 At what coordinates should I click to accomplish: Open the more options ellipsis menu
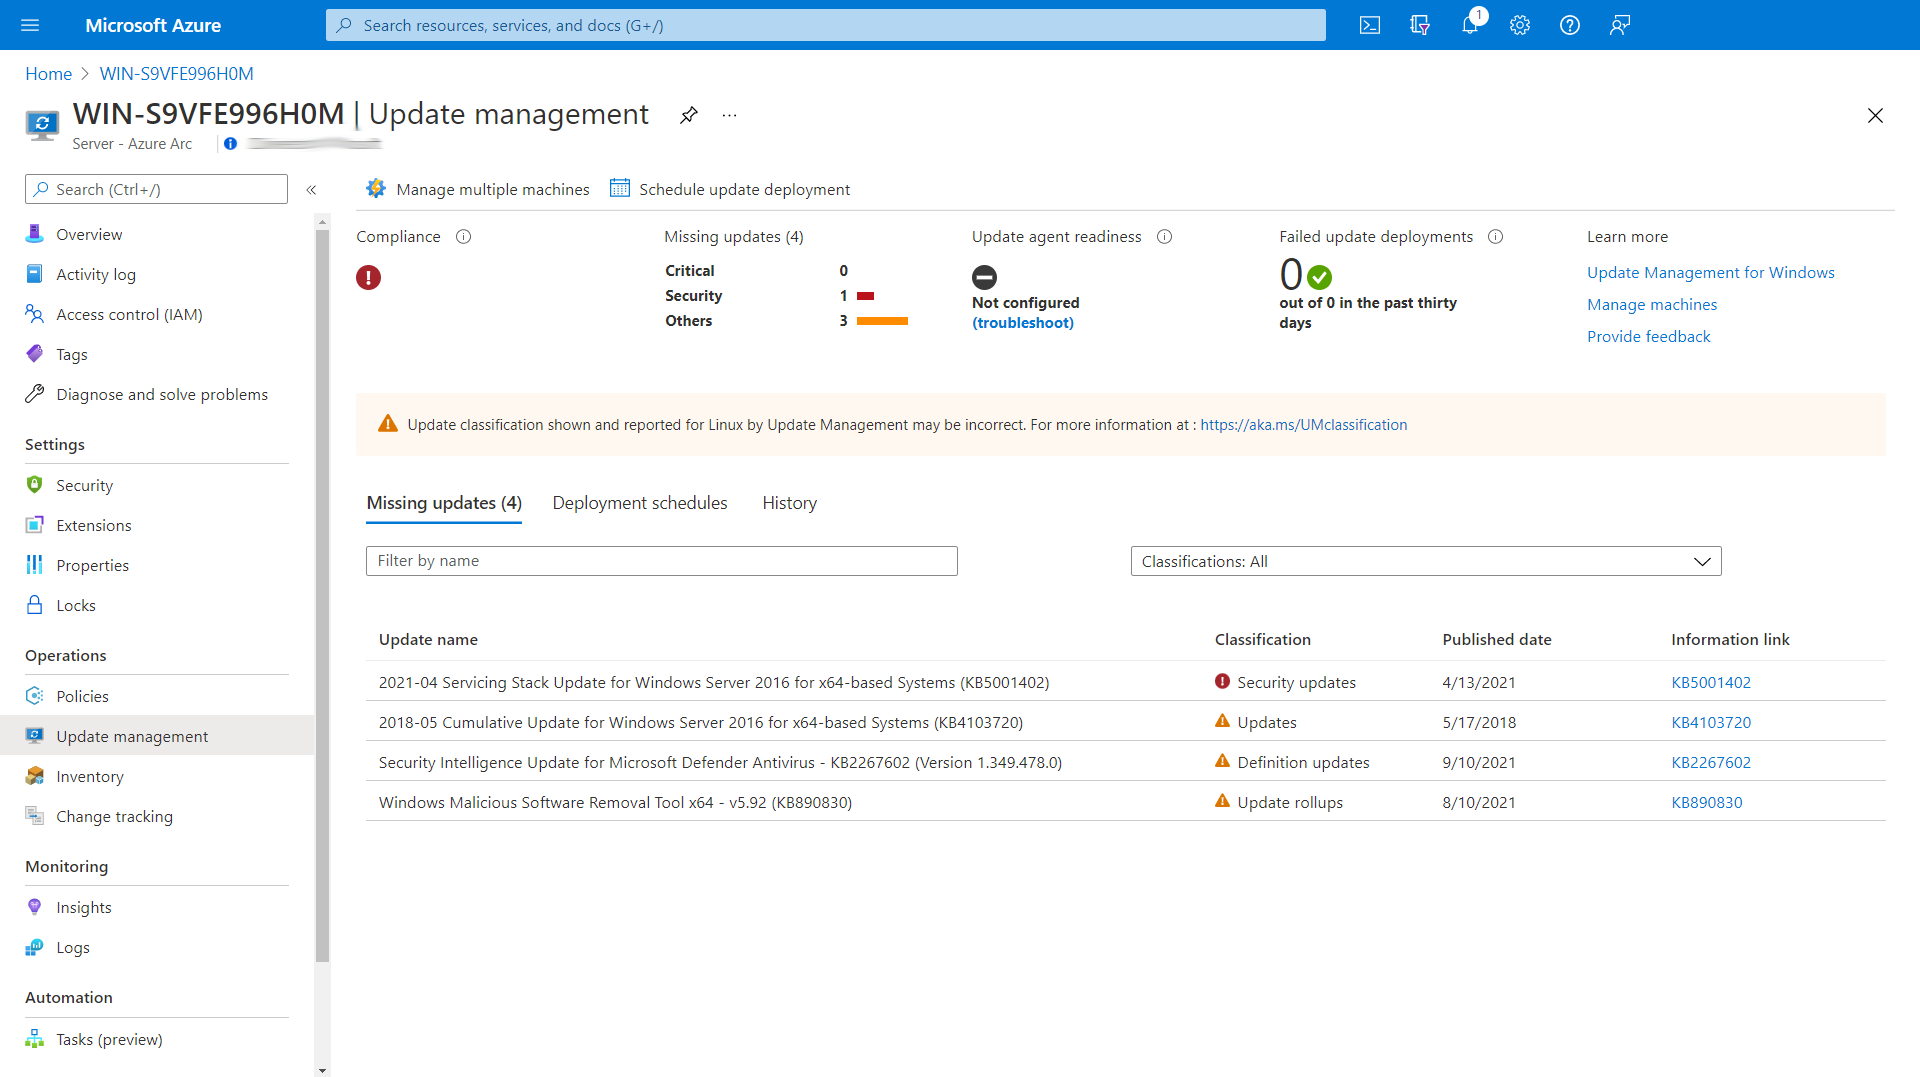730,115
